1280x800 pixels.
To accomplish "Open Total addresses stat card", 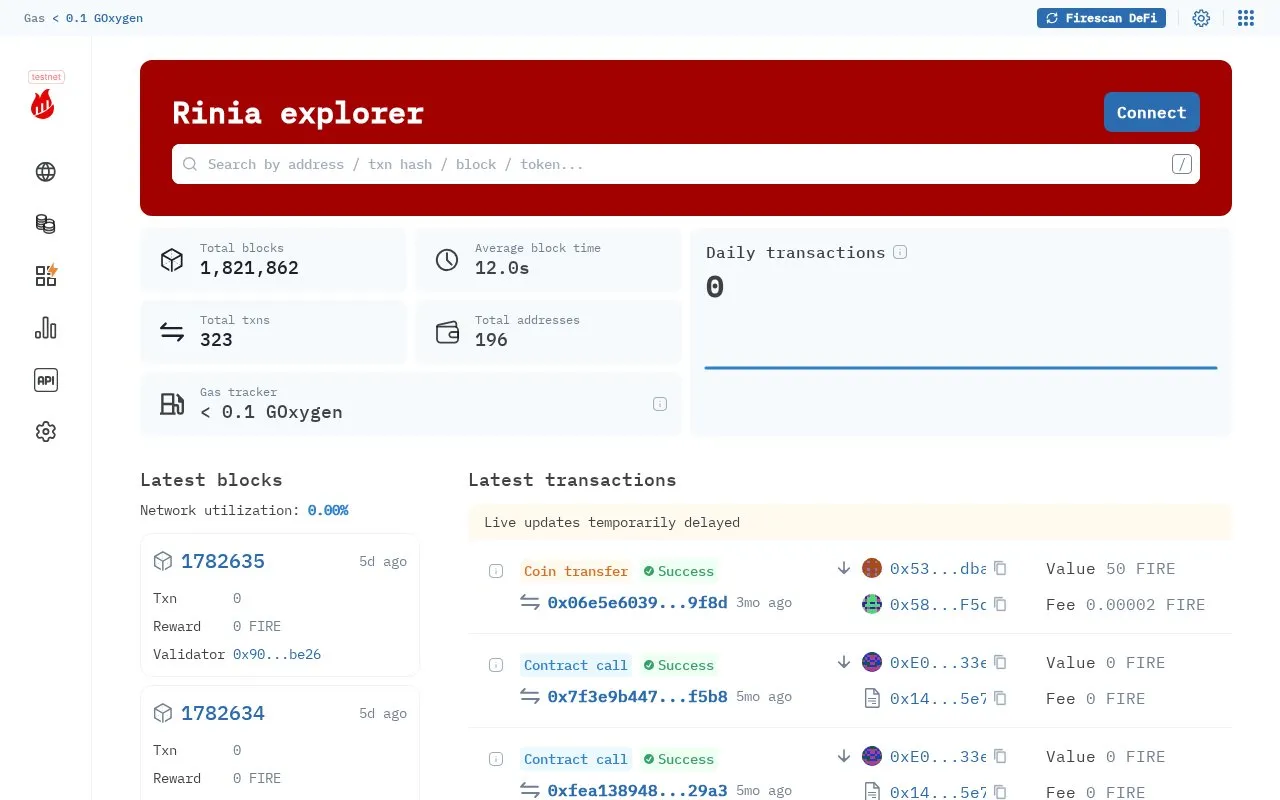I will pyautogui.click(x=548, y=332).
